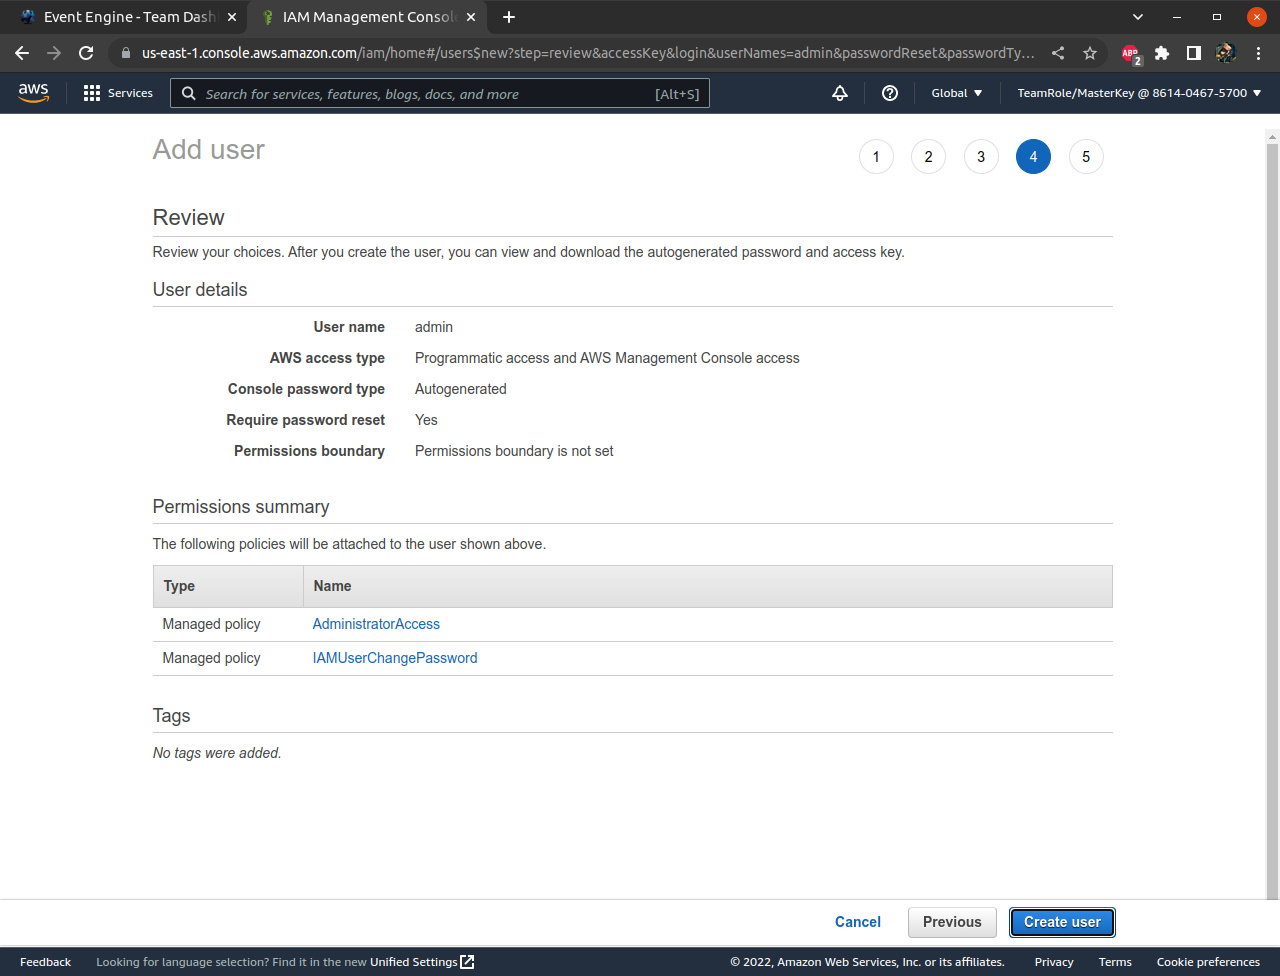Open the tab search chevron
Image resolution: width=1280 pixels, height=976 pixels.
pos(1138,17)
